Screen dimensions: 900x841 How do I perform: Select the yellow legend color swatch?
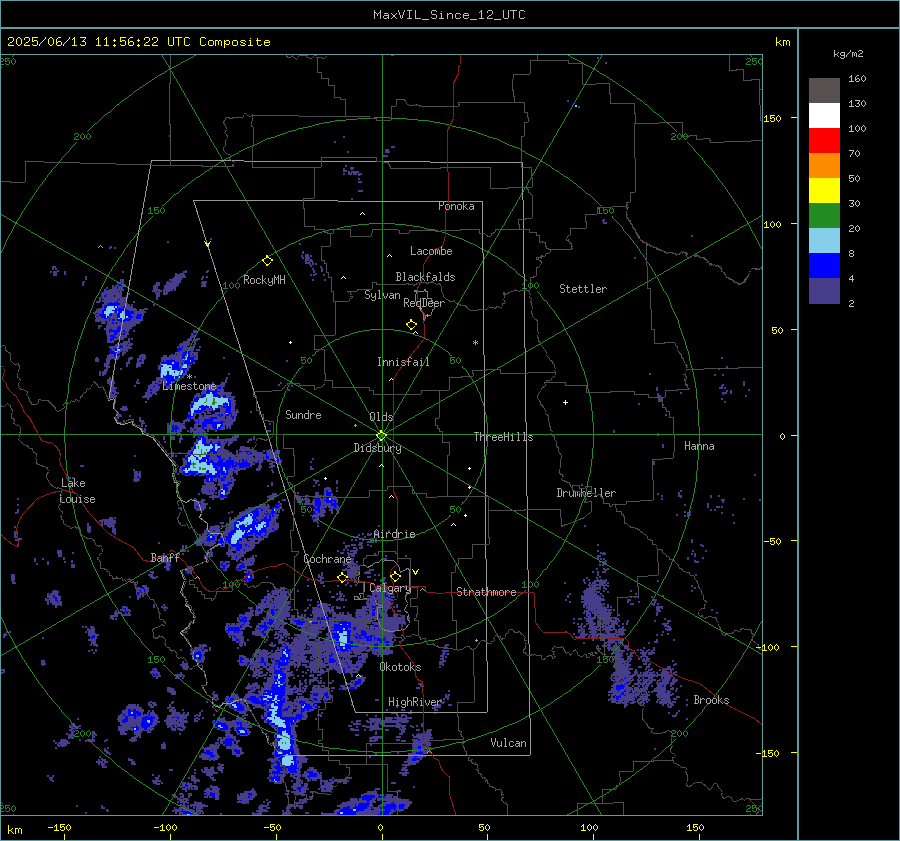pos(824,191)
